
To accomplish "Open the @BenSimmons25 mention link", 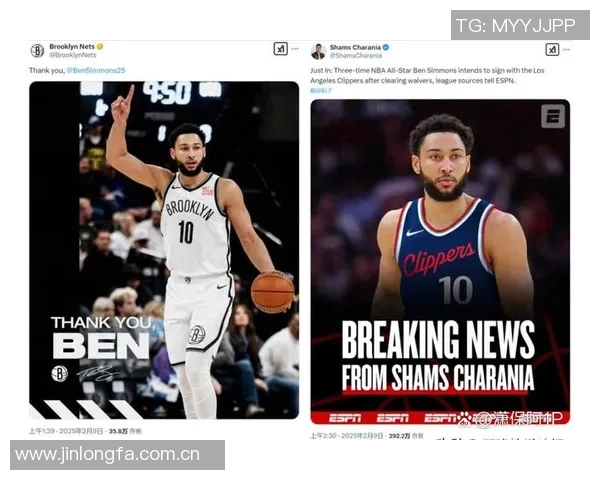I will [x=96, y=70].
